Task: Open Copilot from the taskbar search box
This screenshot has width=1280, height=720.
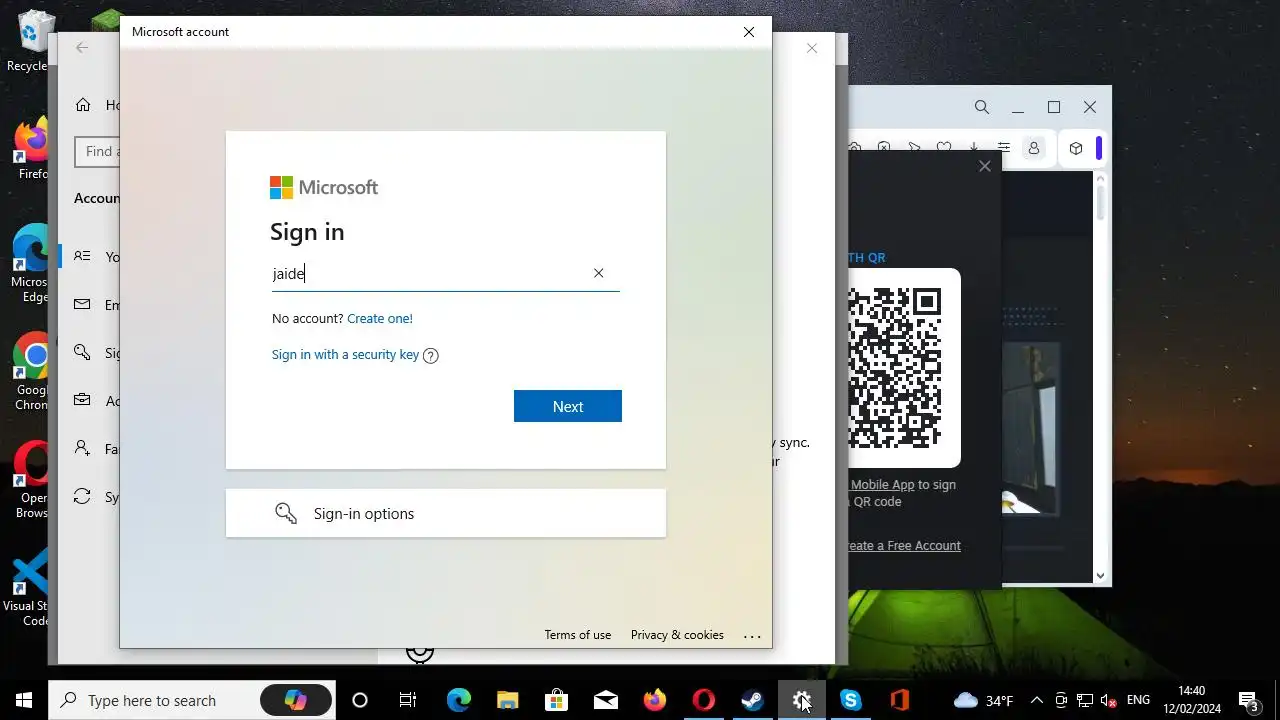Action: (295, 700)
